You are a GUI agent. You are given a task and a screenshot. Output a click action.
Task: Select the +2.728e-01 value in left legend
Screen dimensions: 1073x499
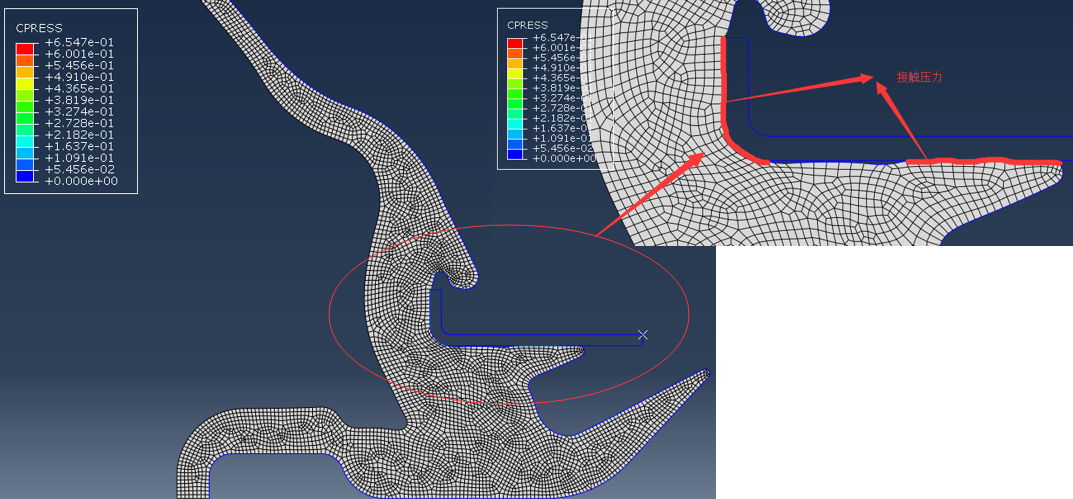click(x=79, y=123)
